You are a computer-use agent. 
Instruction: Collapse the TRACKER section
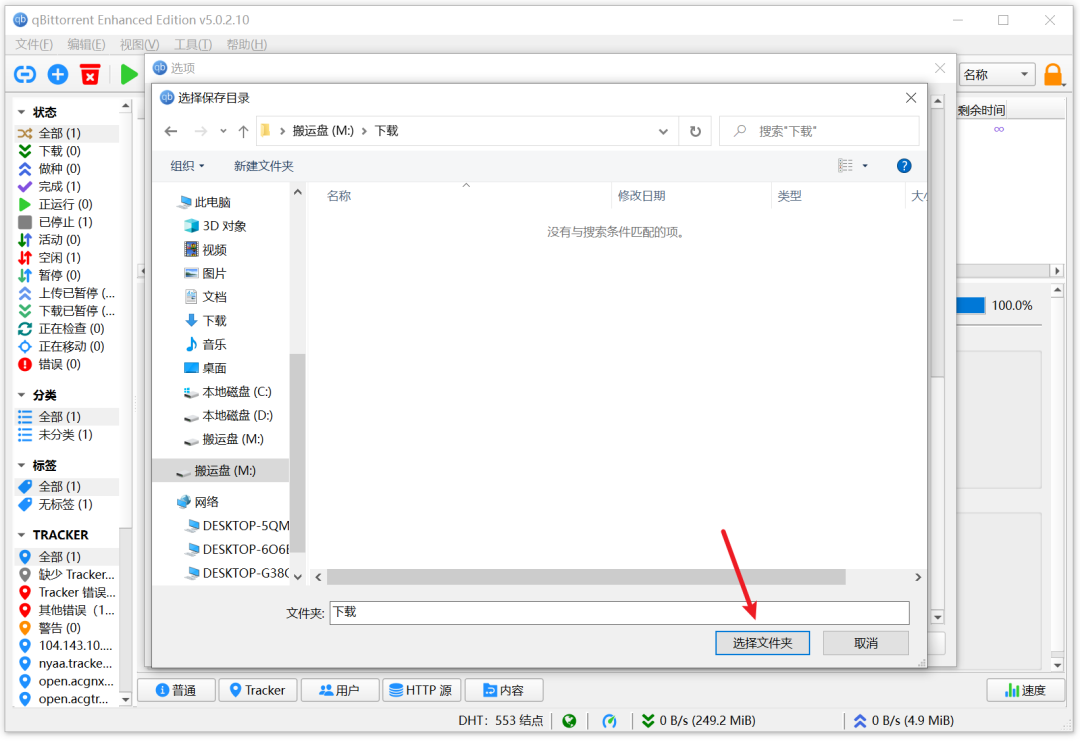coord(21,535)
